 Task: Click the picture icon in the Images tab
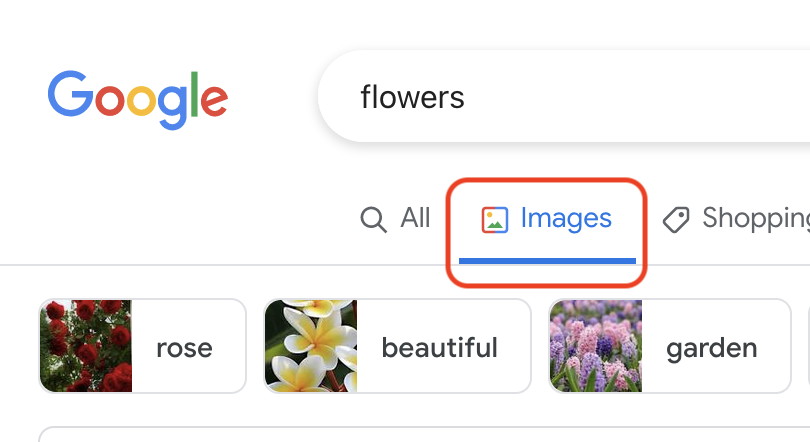point(495,219)
